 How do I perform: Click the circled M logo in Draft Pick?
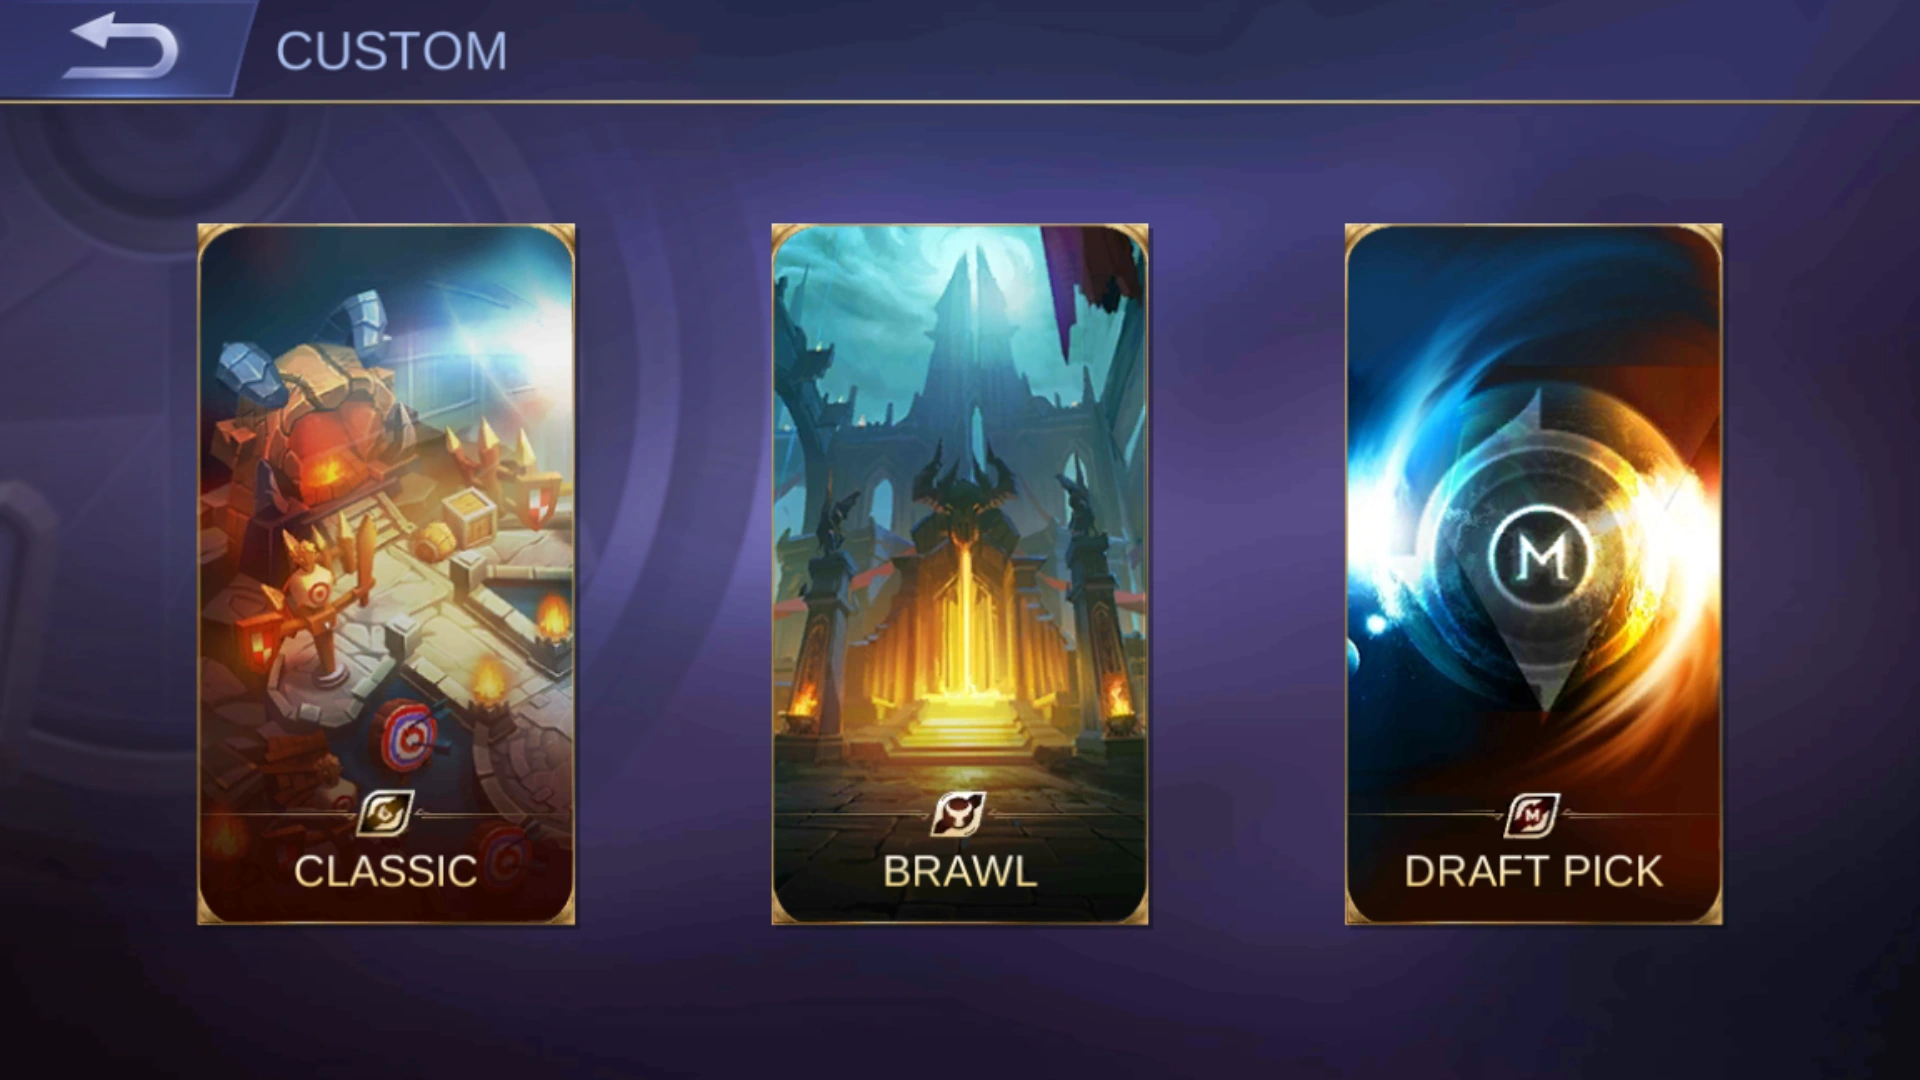[x=1541, y=558]
